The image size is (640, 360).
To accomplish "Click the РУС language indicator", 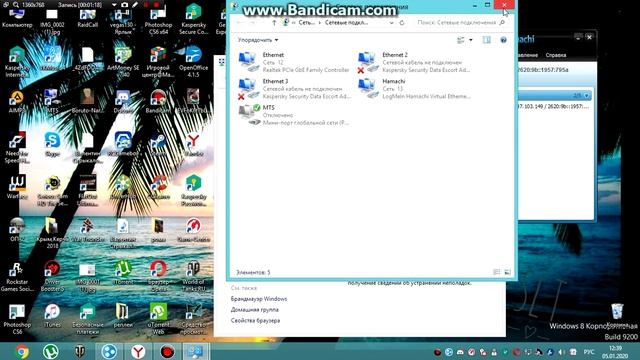I will click(x=589, y=352).
